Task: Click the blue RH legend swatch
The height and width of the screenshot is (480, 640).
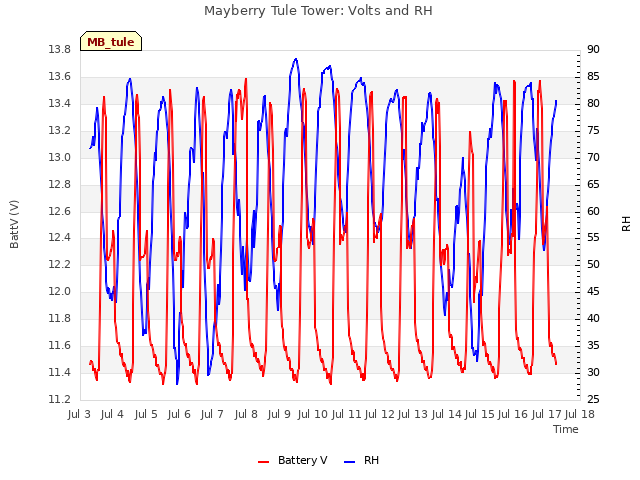Action: [x=350, y=462]
